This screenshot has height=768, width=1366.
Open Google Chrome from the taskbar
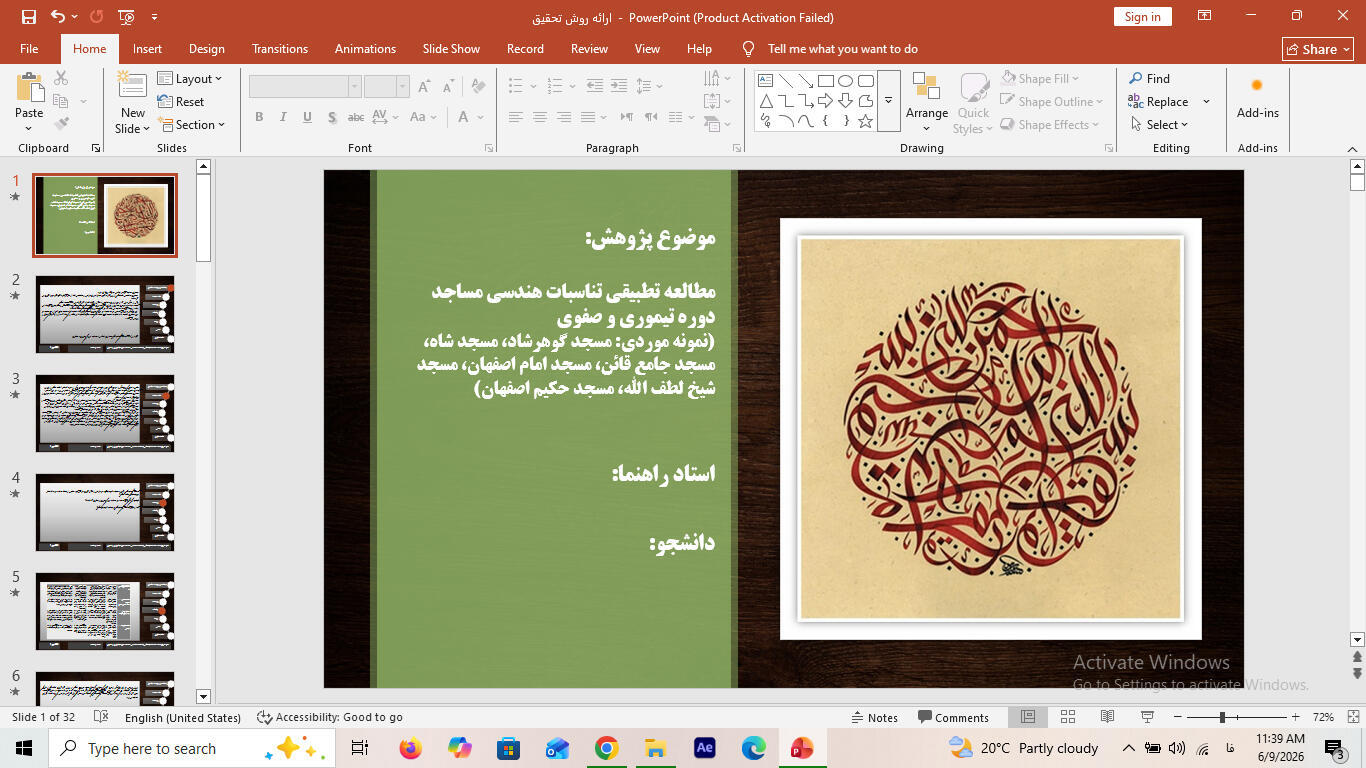(606, 748)
